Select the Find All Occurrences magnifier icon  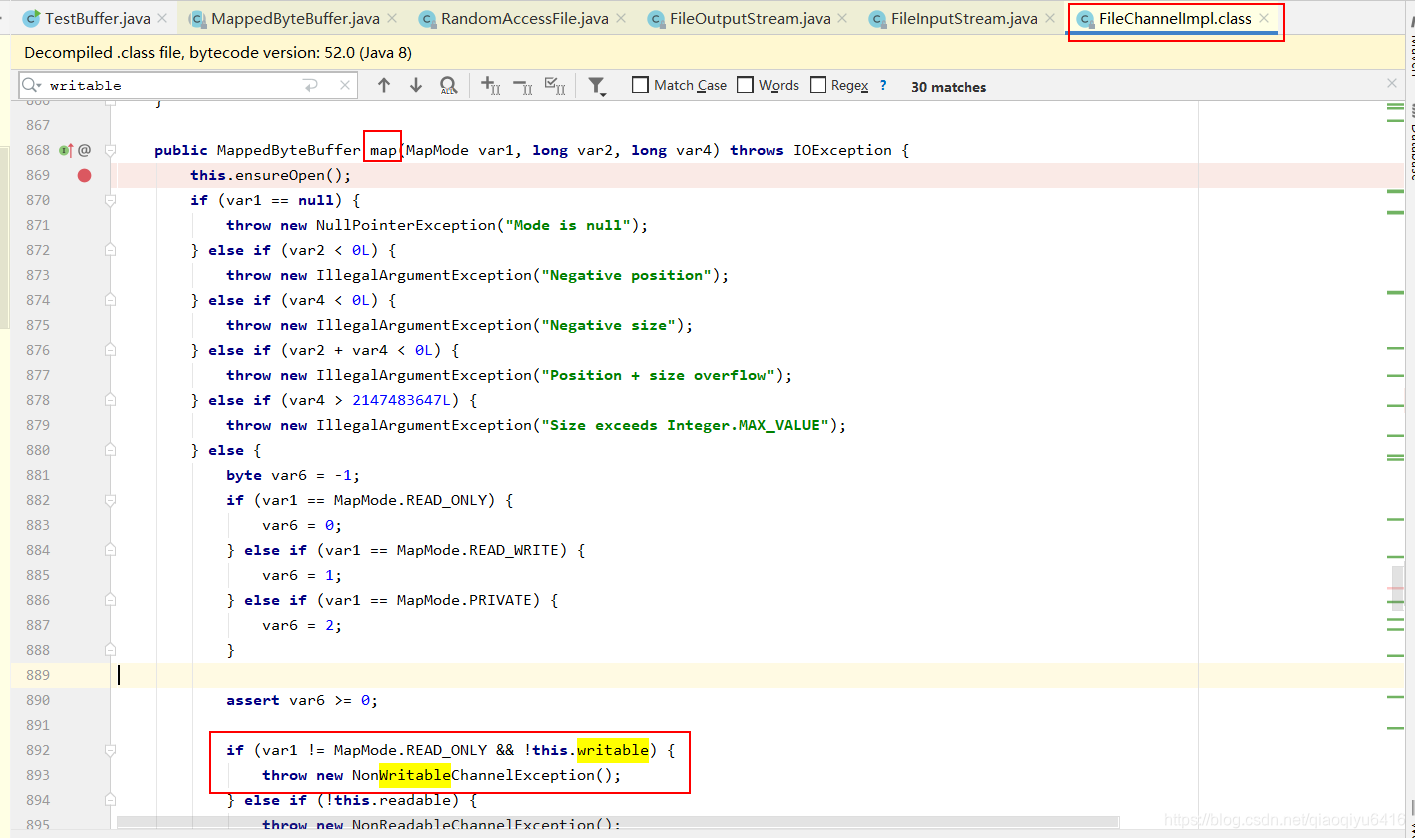(448, 85)
